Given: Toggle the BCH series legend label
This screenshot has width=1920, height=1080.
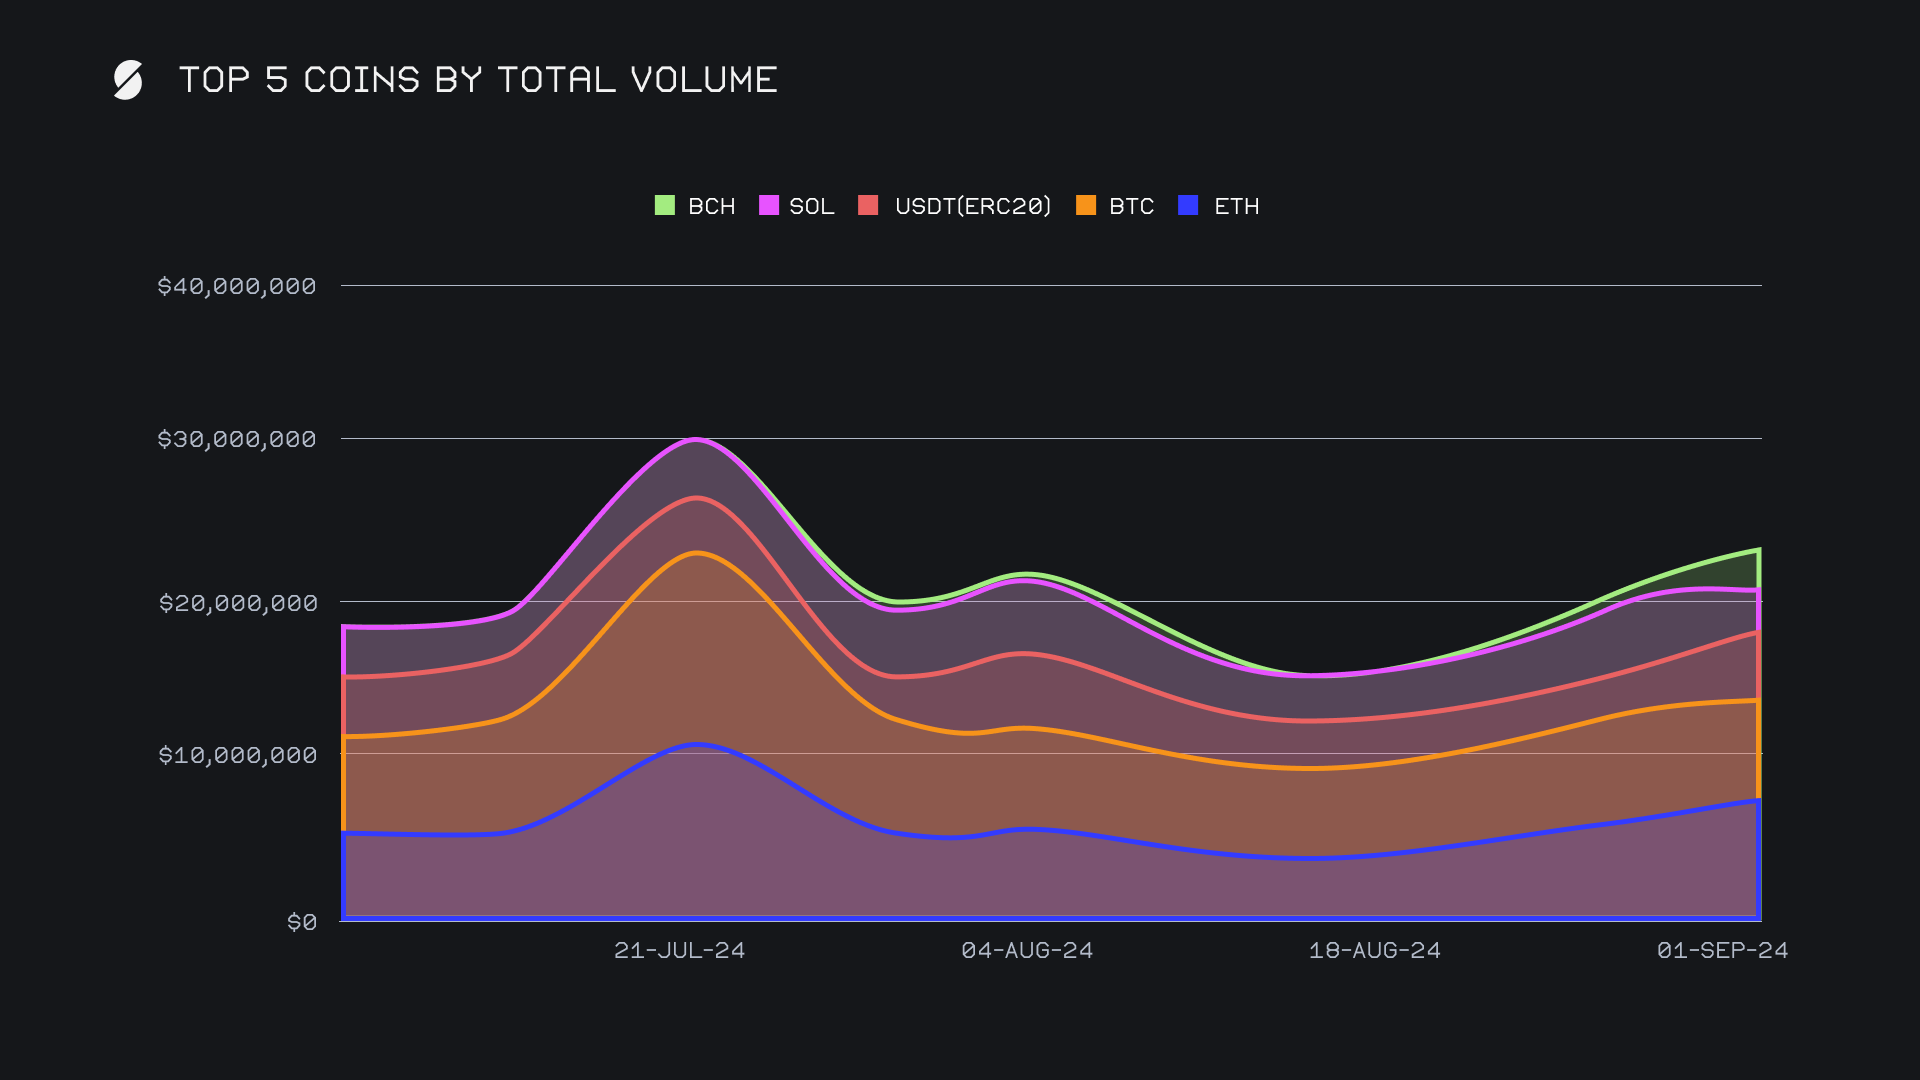Looking at the screenshot, I should (711, 206).
